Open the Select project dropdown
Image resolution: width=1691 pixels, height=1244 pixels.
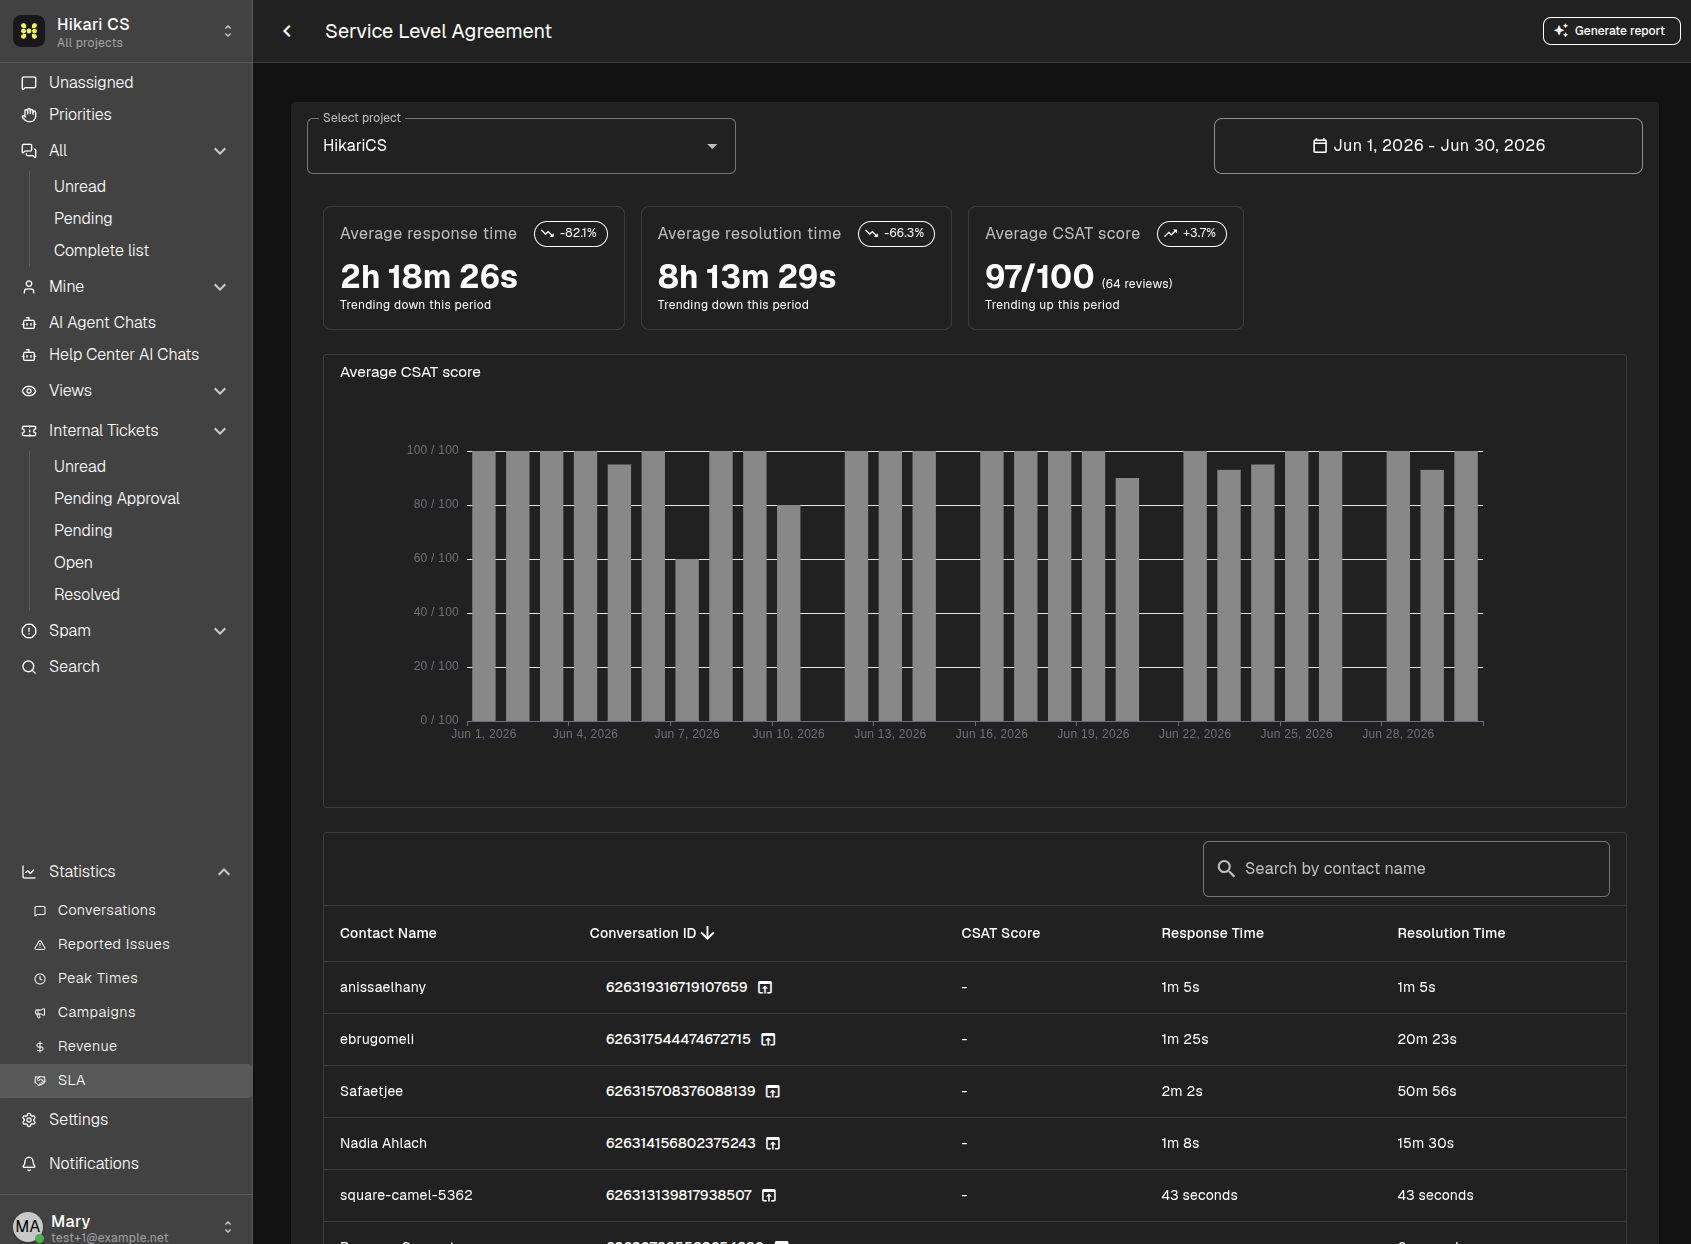[x=521, y=146]
